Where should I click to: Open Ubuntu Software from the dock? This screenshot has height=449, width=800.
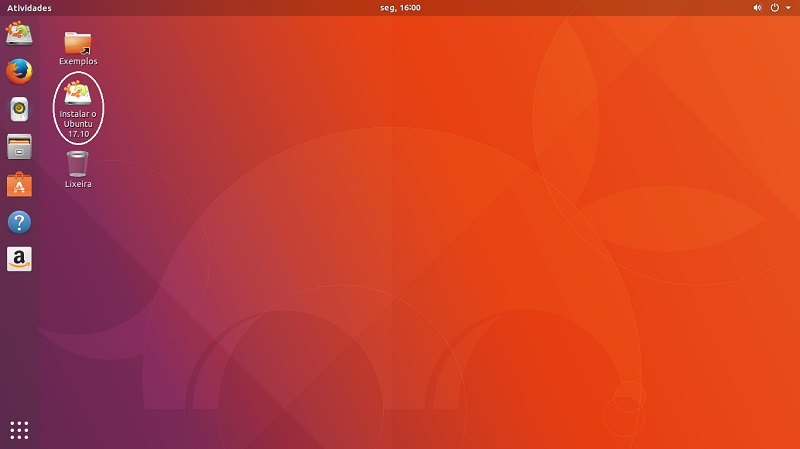(19, 185)
